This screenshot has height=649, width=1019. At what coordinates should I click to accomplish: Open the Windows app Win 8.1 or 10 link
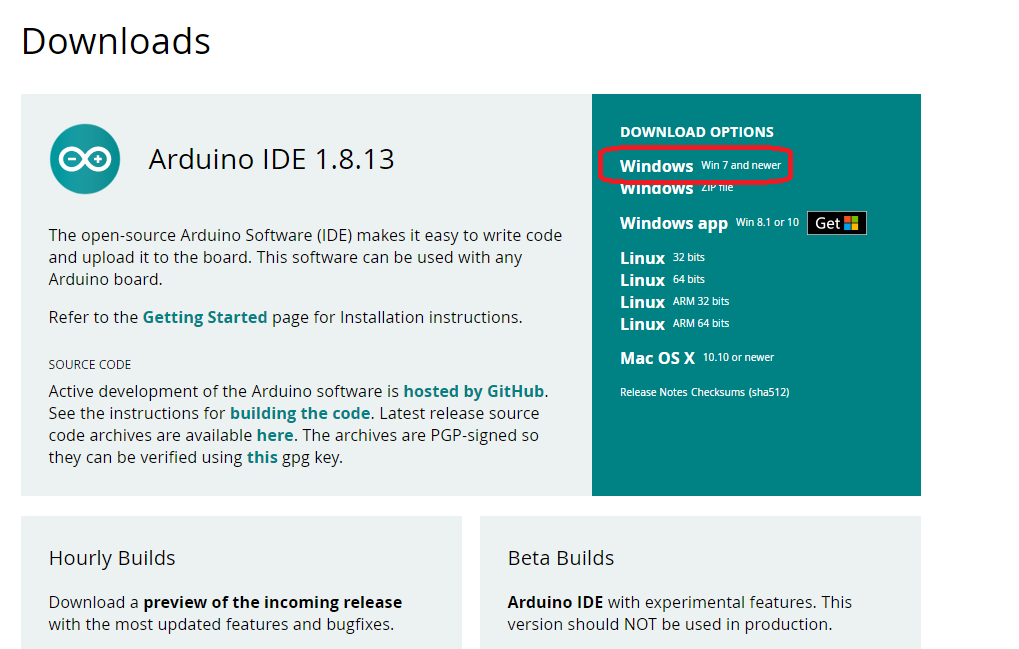[x=709, y=223]
